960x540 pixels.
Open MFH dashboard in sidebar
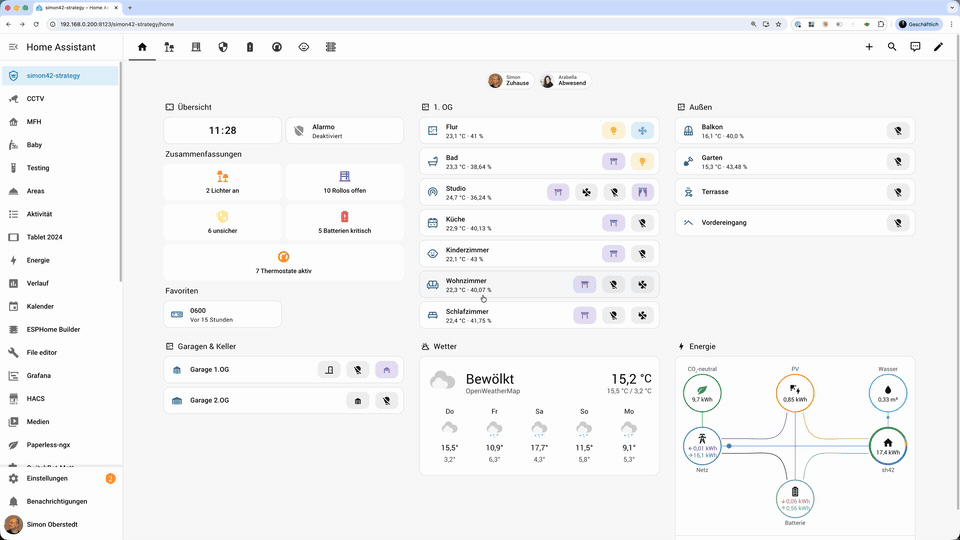coord(60,122)
